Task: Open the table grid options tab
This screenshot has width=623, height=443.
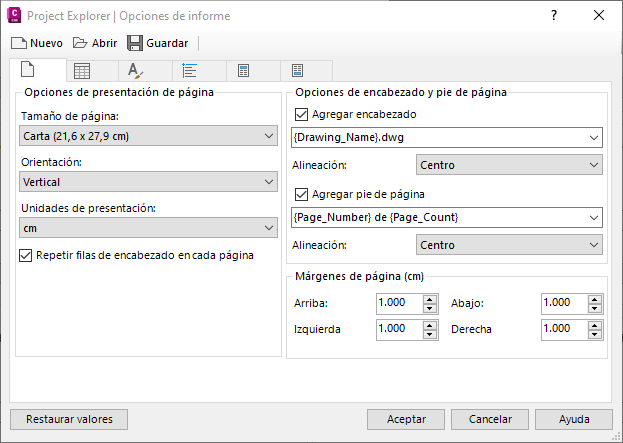Action: [x=82, y=70]
